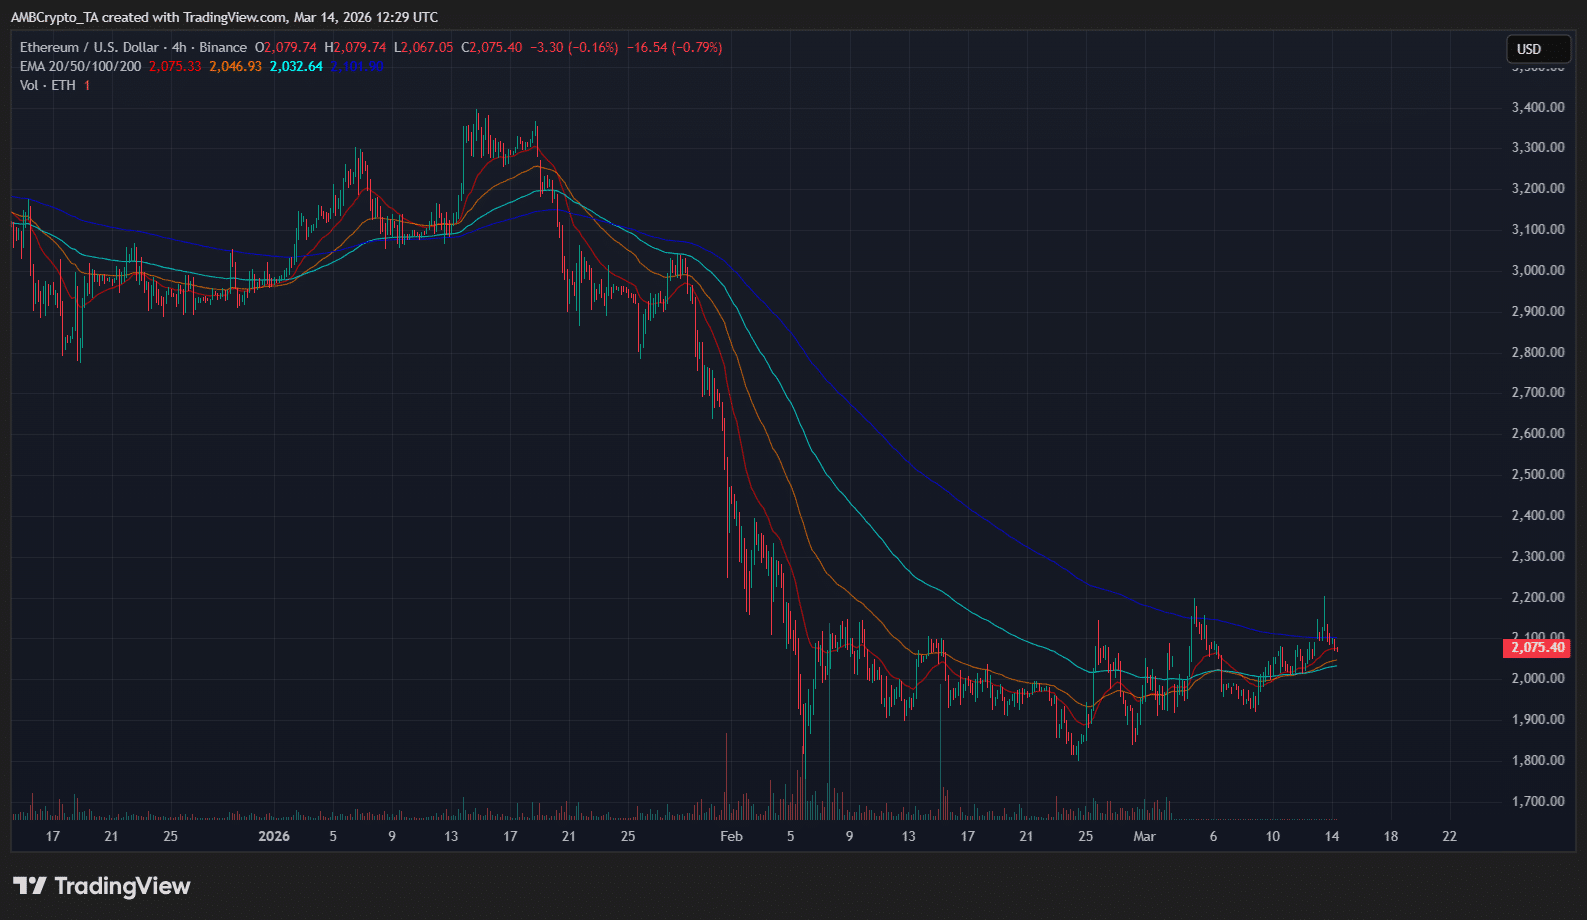This screenshot has width=1587, height=920.
Task: Click the orange EMA 50 value 2,046.93
Action: [x=235, y=66]
